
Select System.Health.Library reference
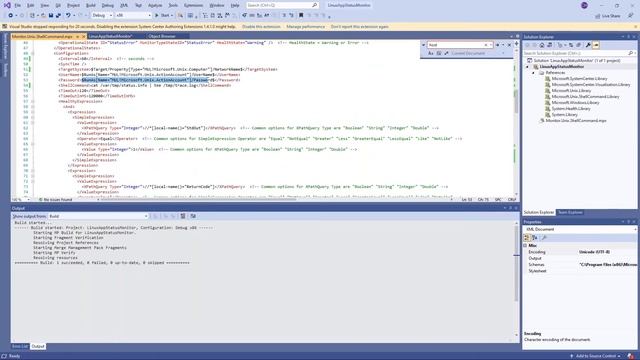click(571, 109)
